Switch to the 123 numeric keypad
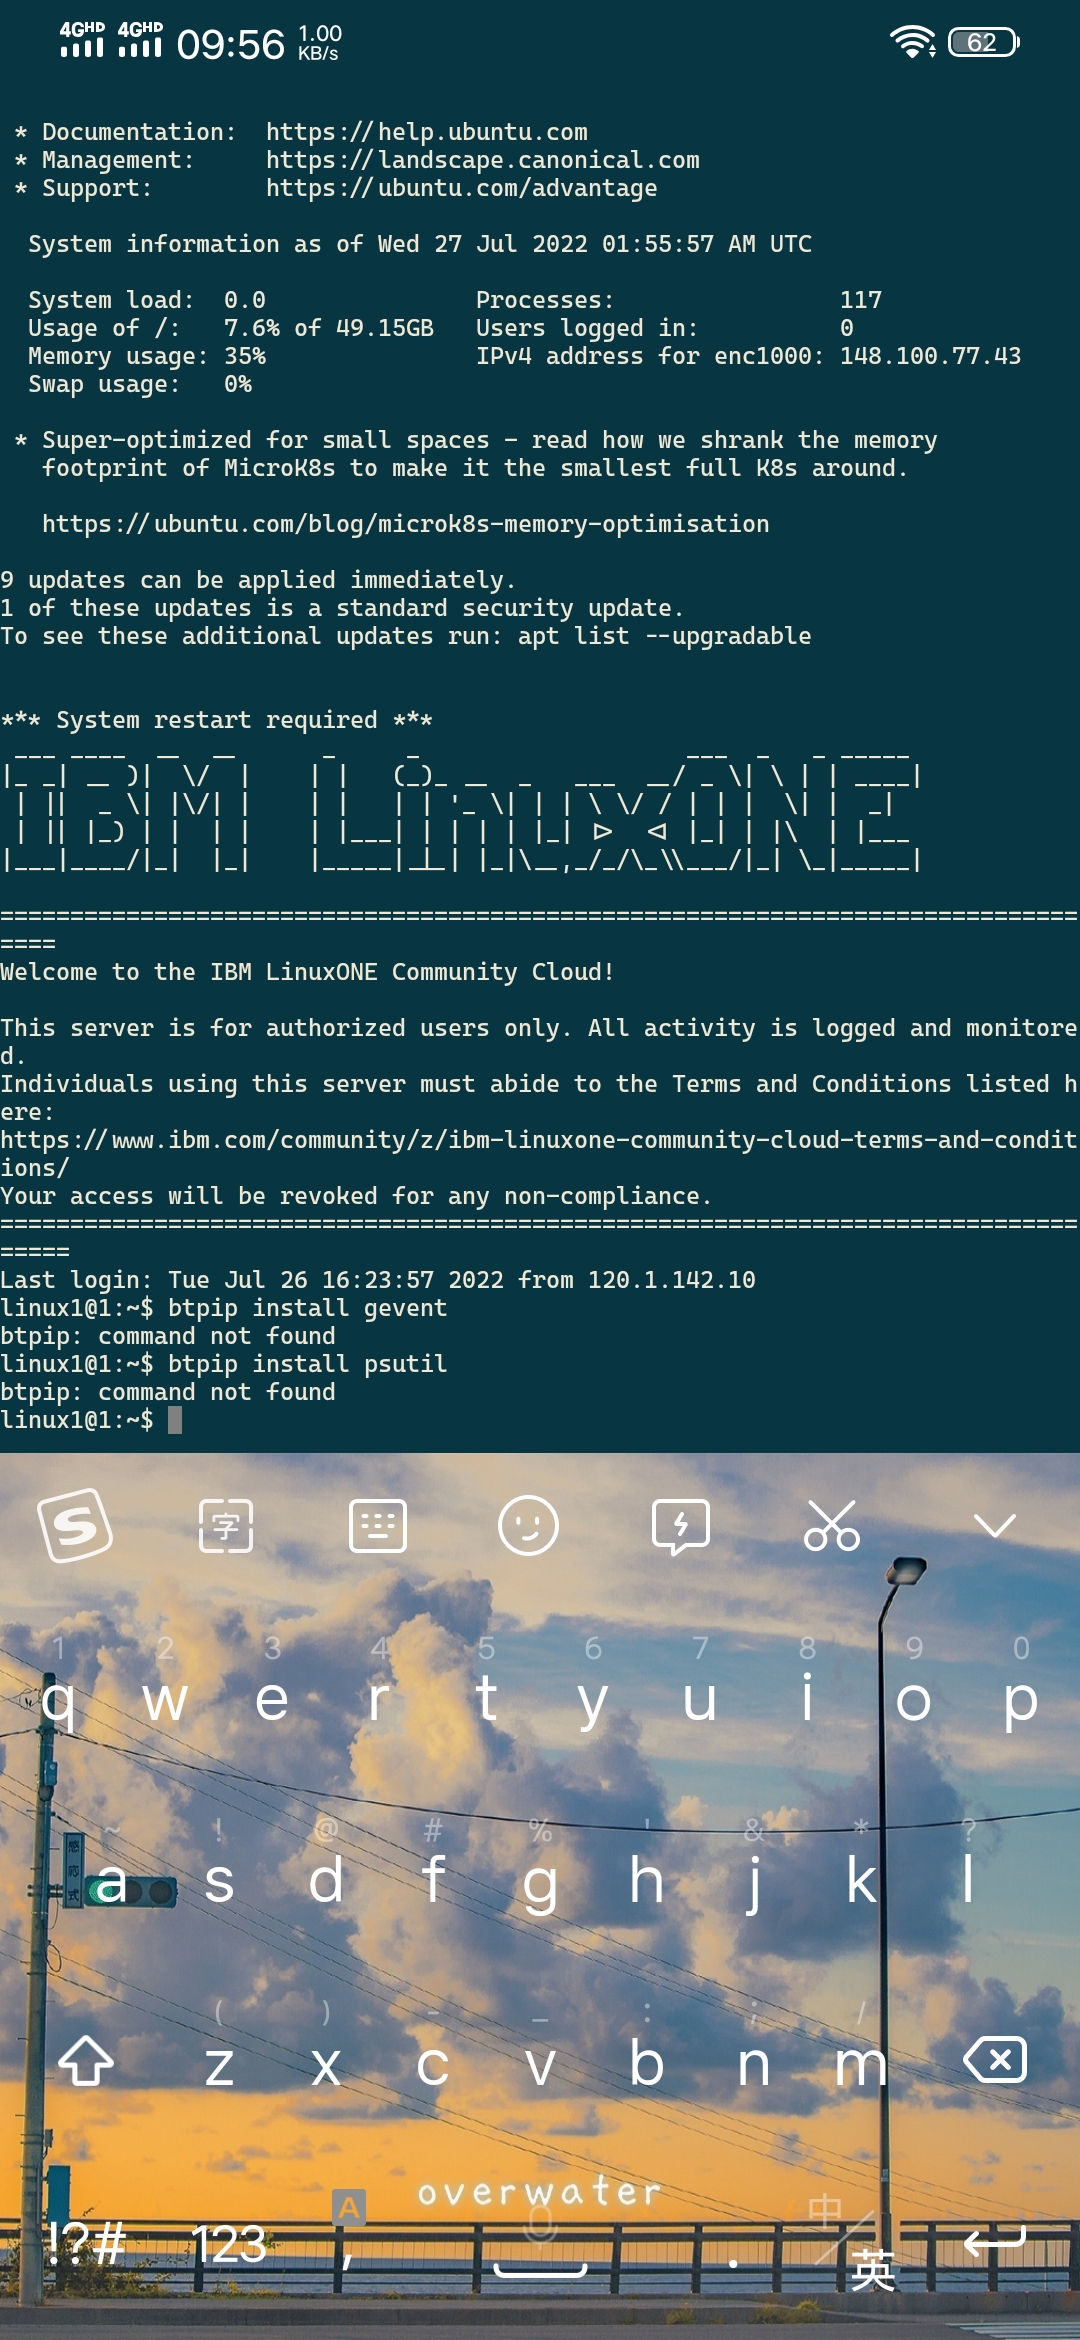 229,2244
